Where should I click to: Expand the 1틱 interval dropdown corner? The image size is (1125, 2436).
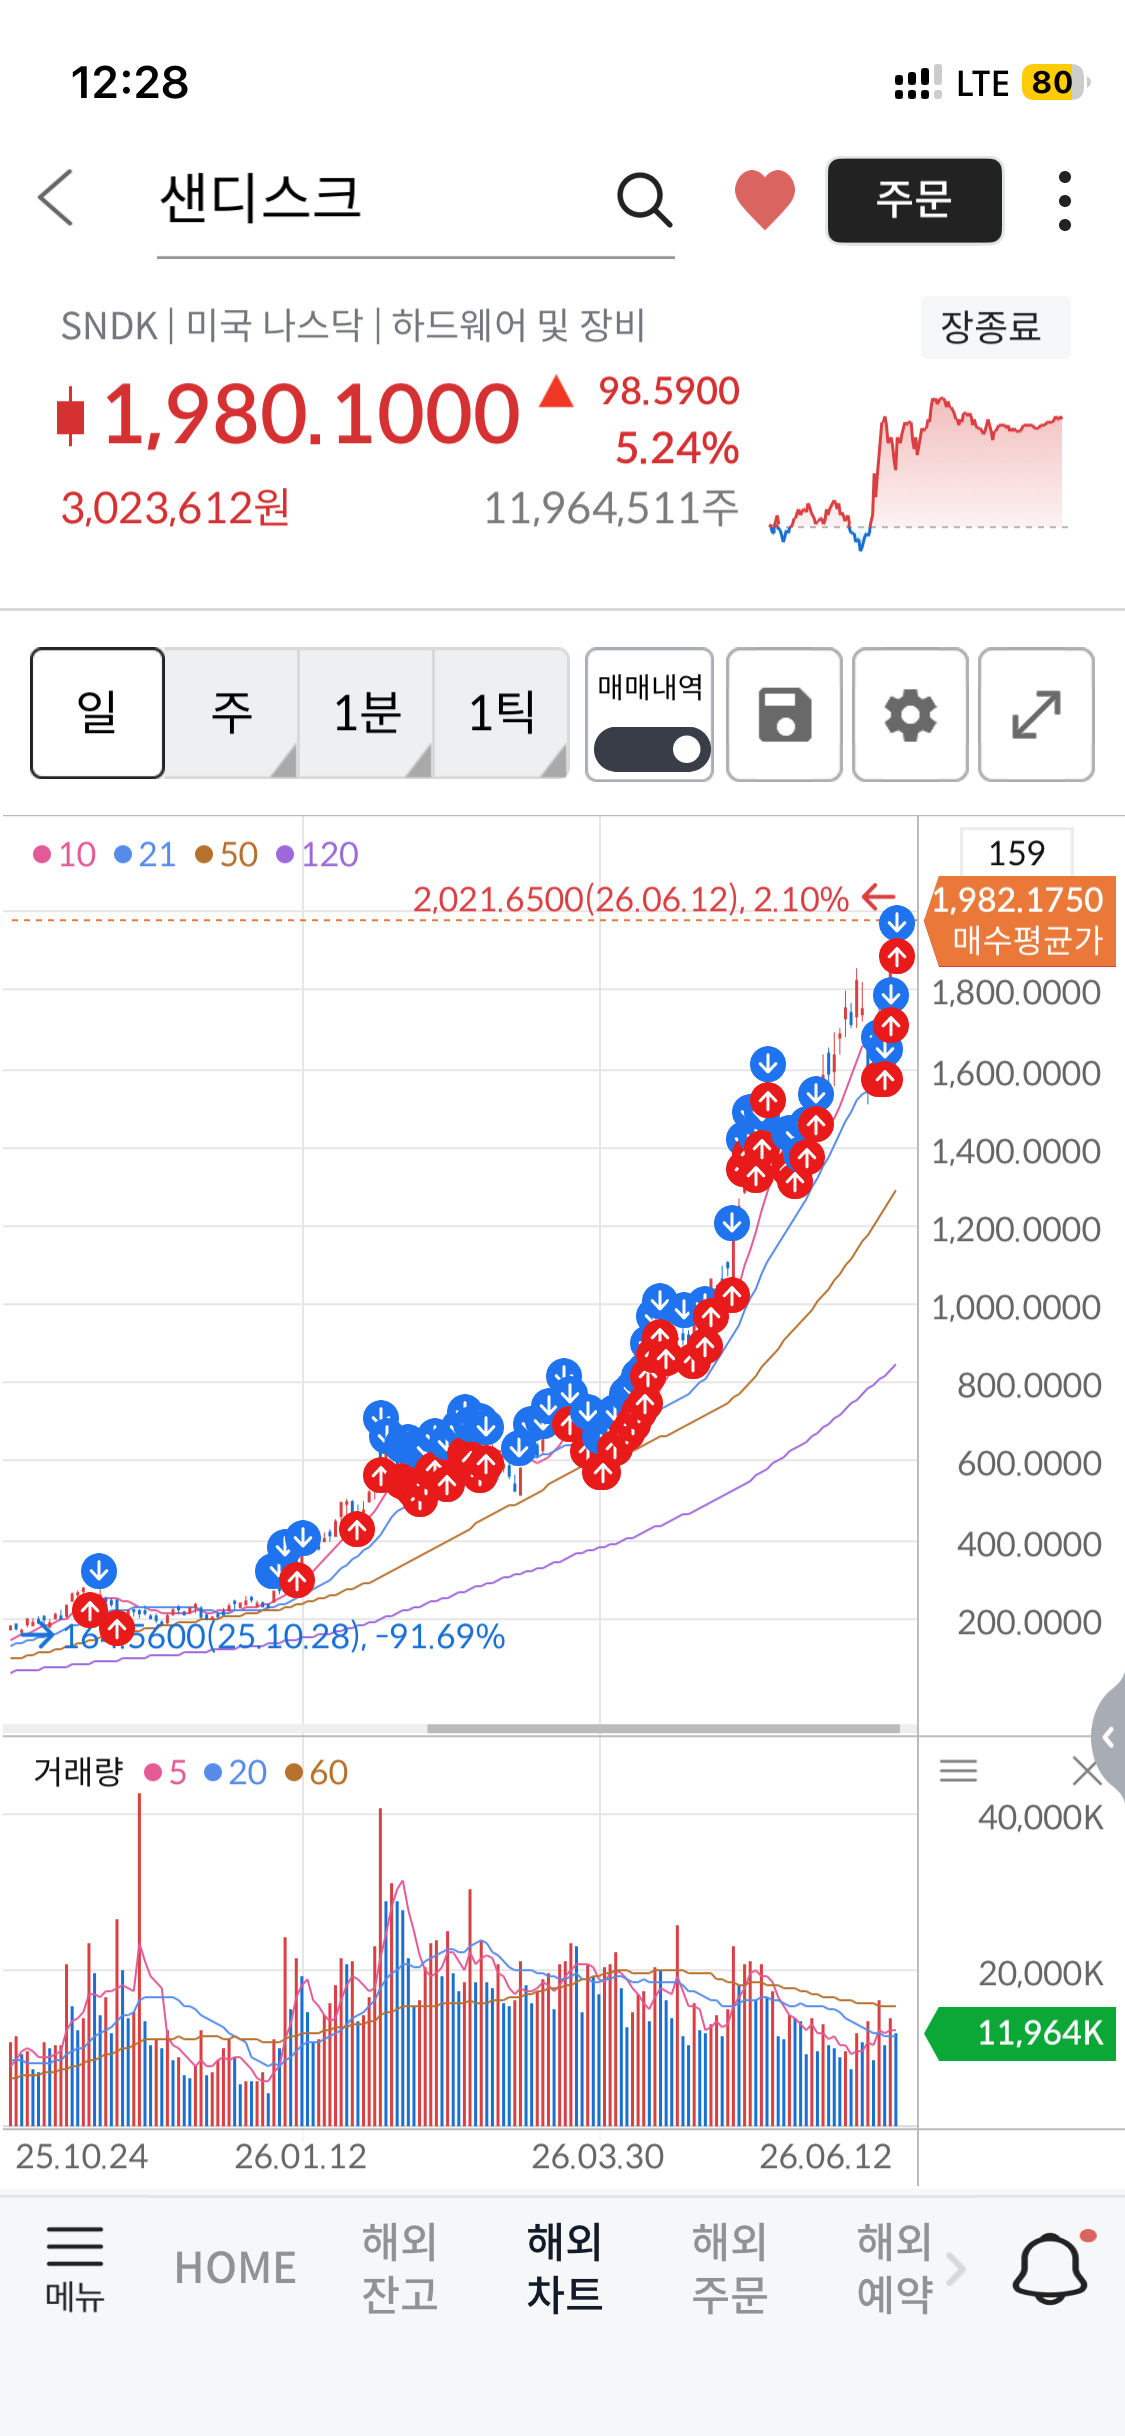coord(554,762)
